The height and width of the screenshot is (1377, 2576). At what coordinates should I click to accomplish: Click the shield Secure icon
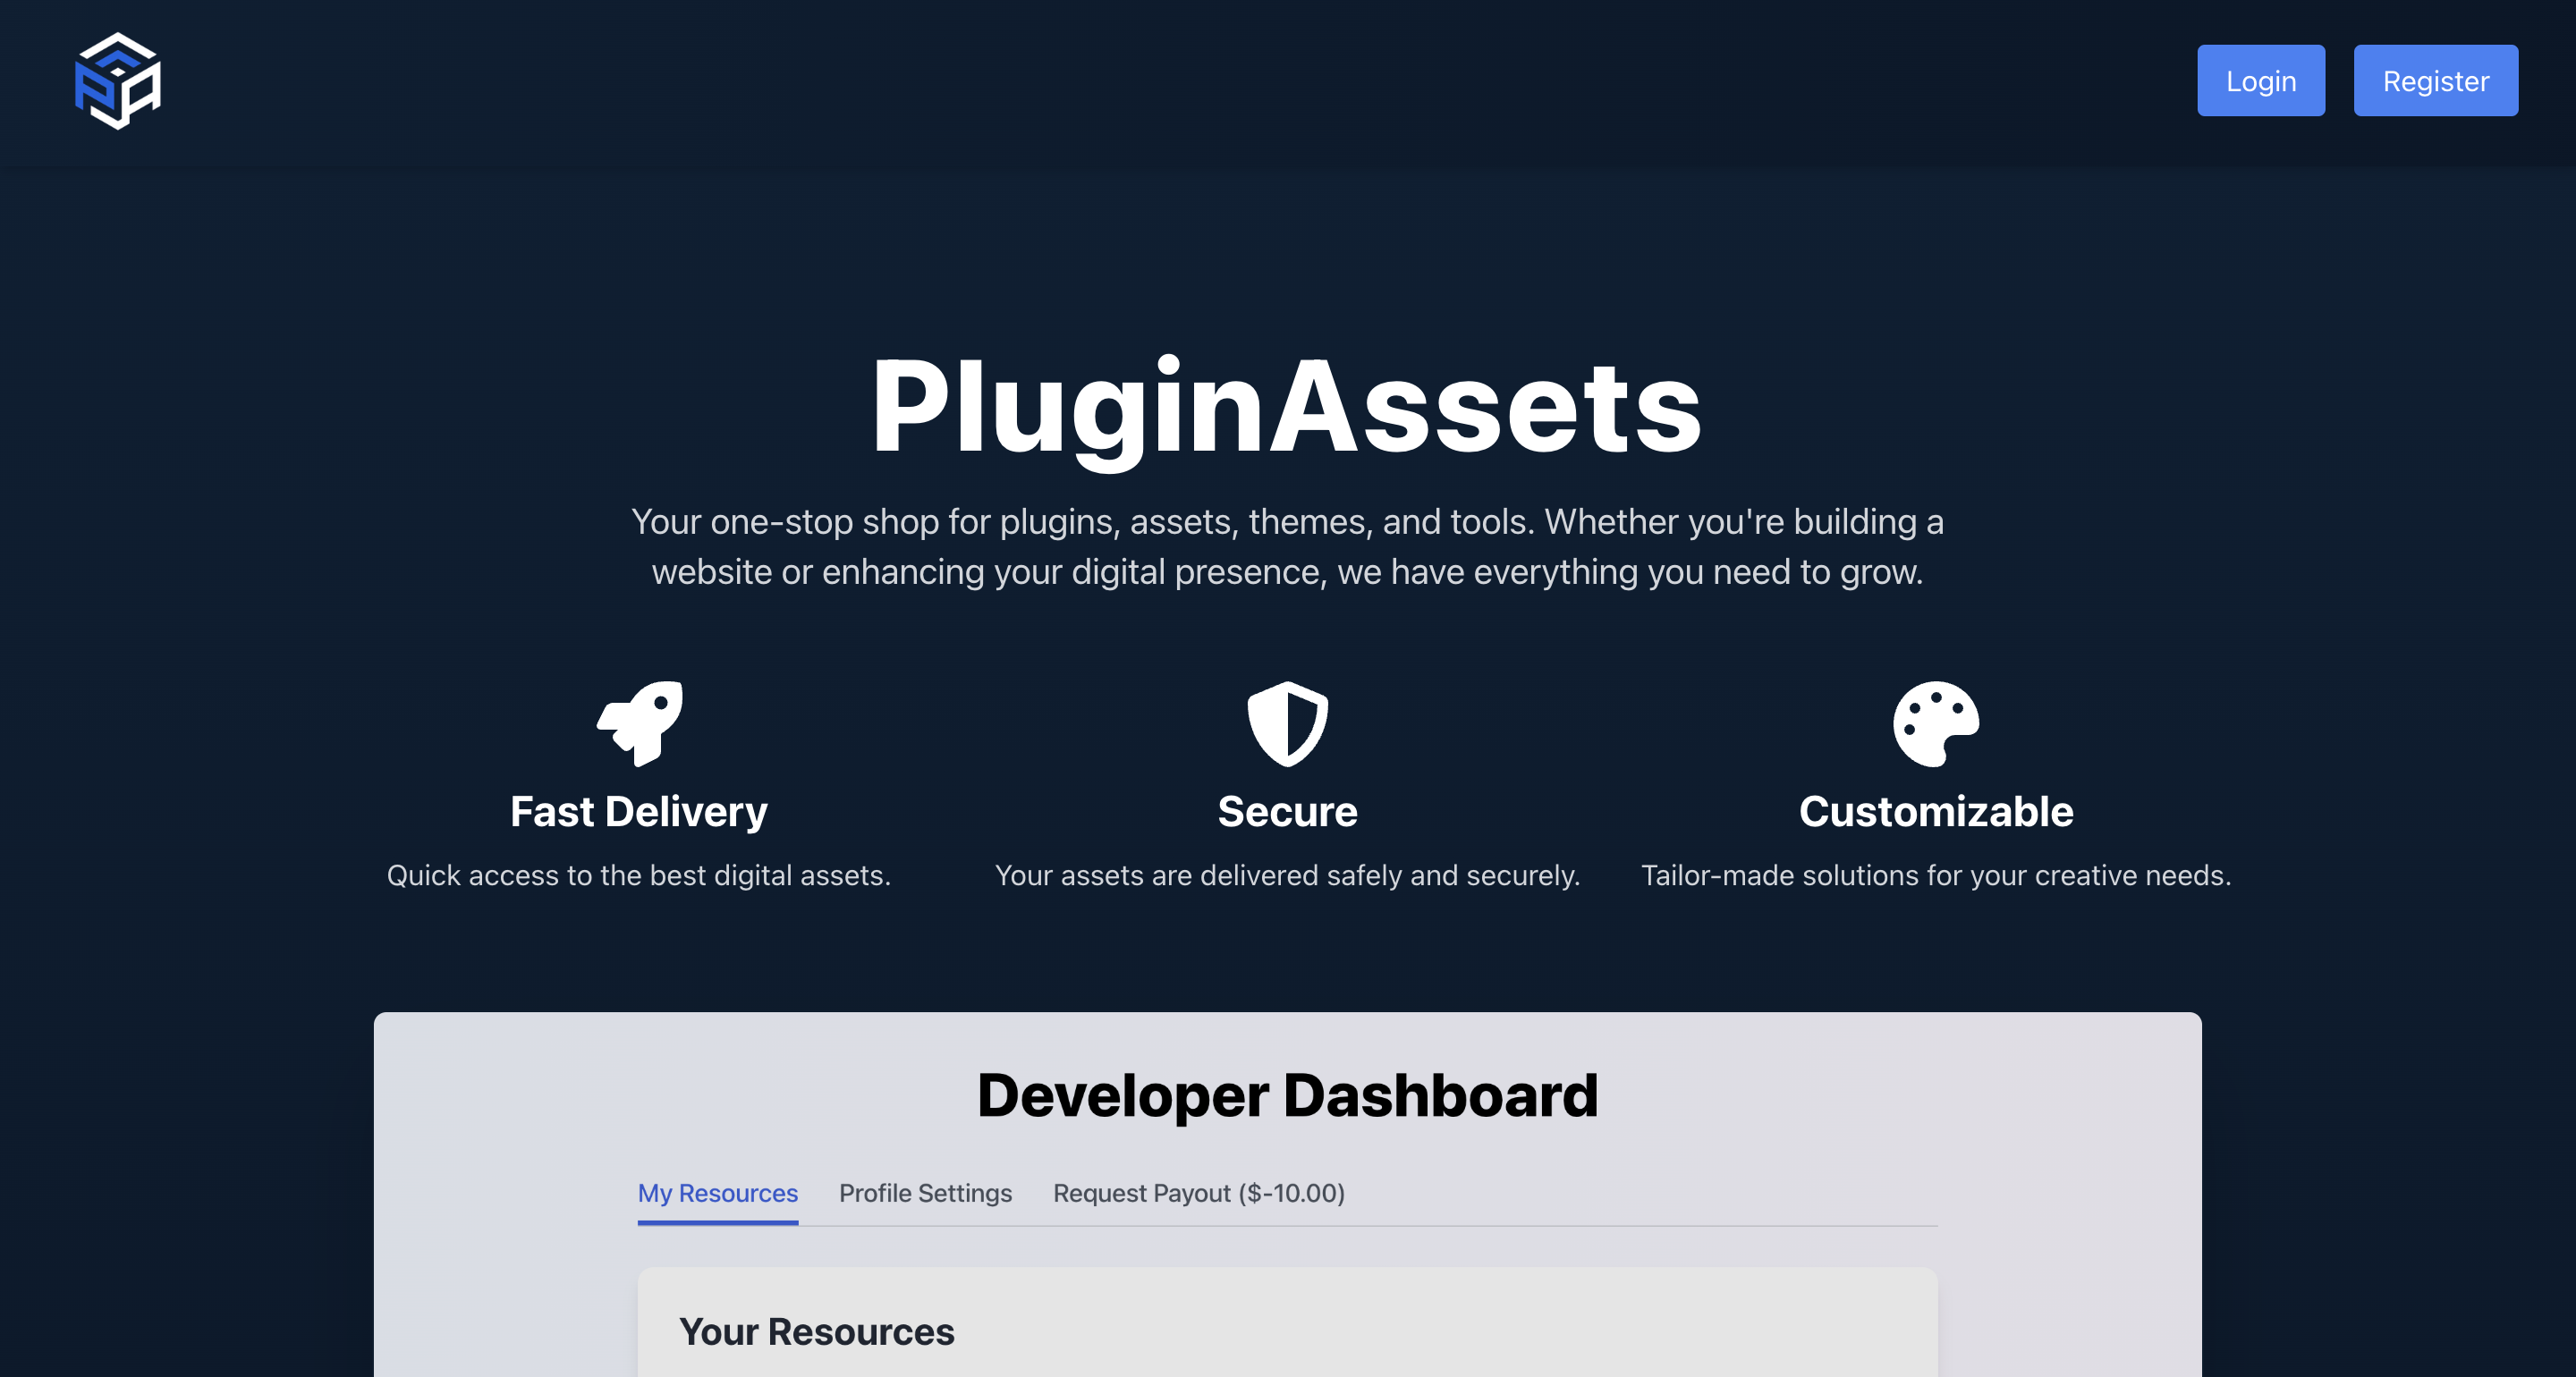(1288, 724)
